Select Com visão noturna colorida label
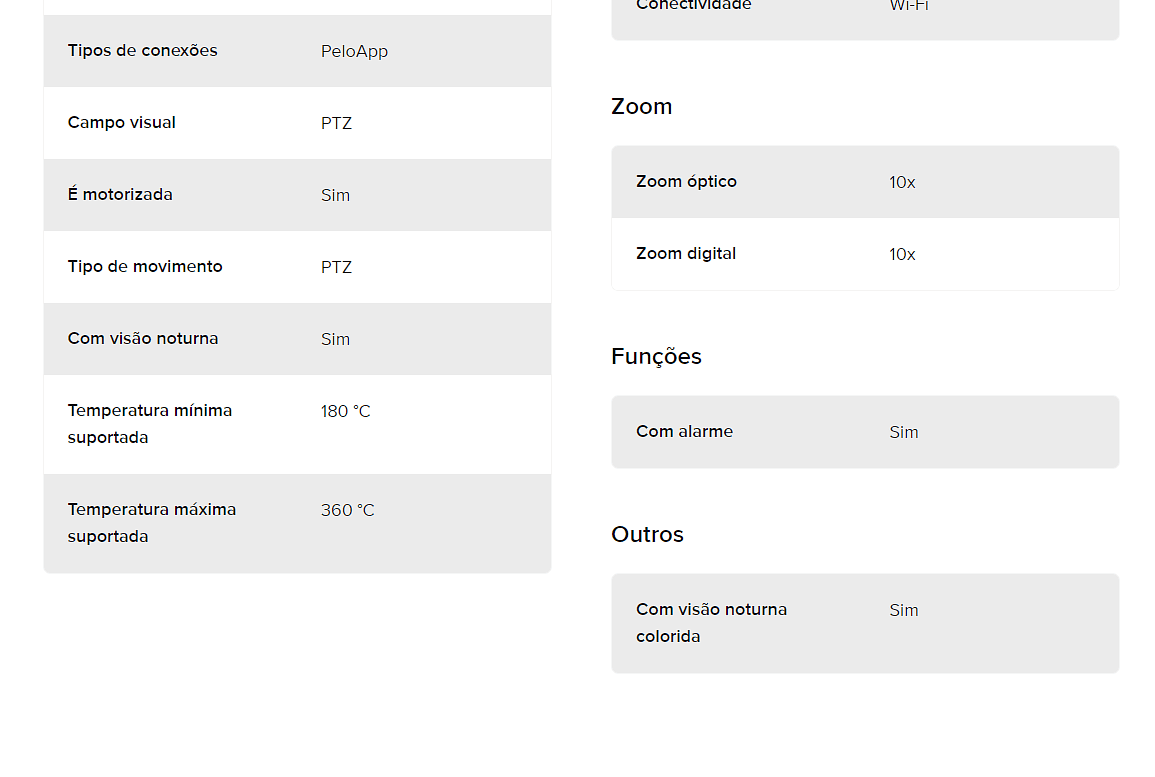1155x777 pixels. [712, 623]
